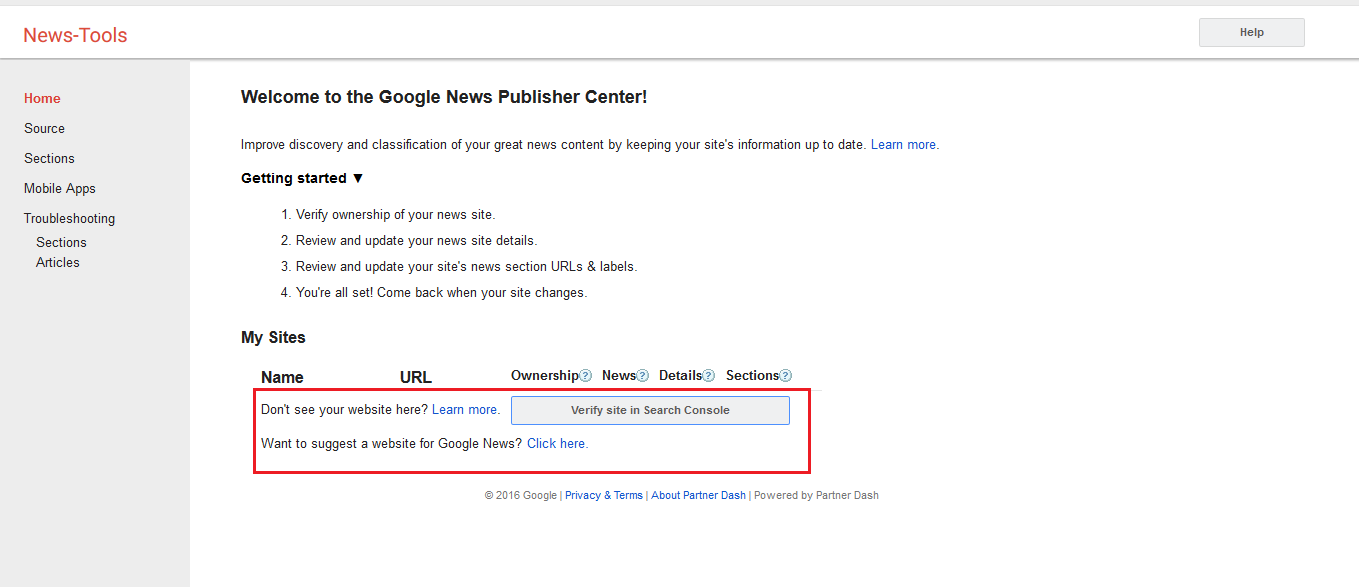Click the help icon next to Details
This screenshot has width=1359, height=587.
(x=709, y=376)
